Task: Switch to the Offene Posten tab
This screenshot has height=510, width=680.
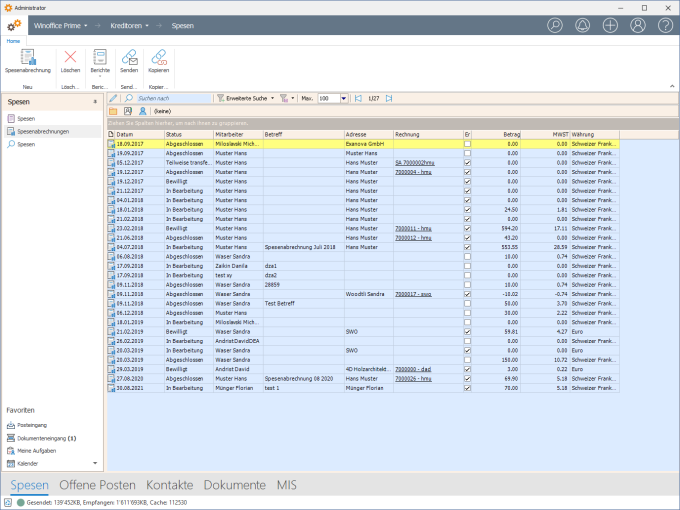Action: [x=98, y=485]
